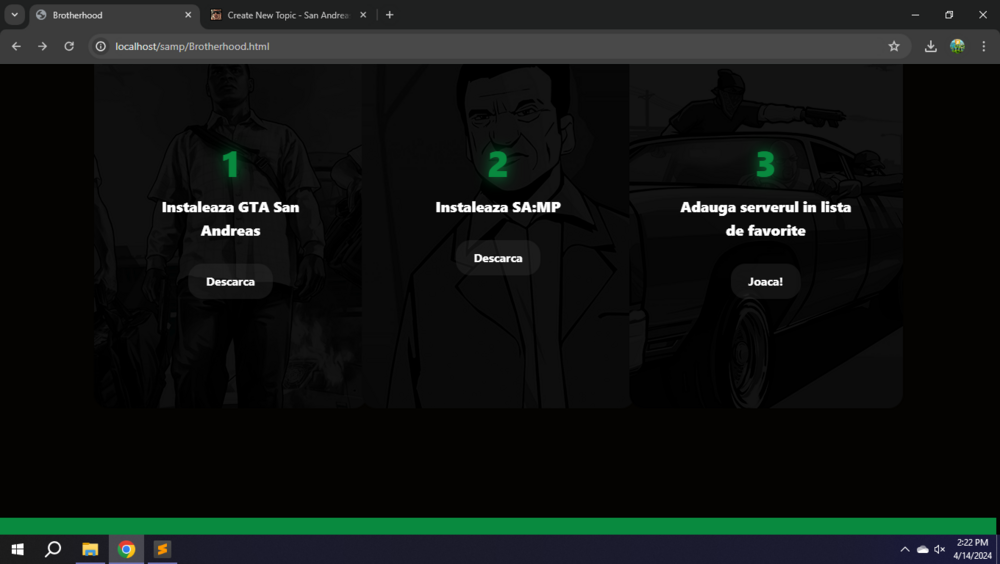
Task: Click the Instaleaza GTA San Andreas heading
Action: [x=230, y=219]
